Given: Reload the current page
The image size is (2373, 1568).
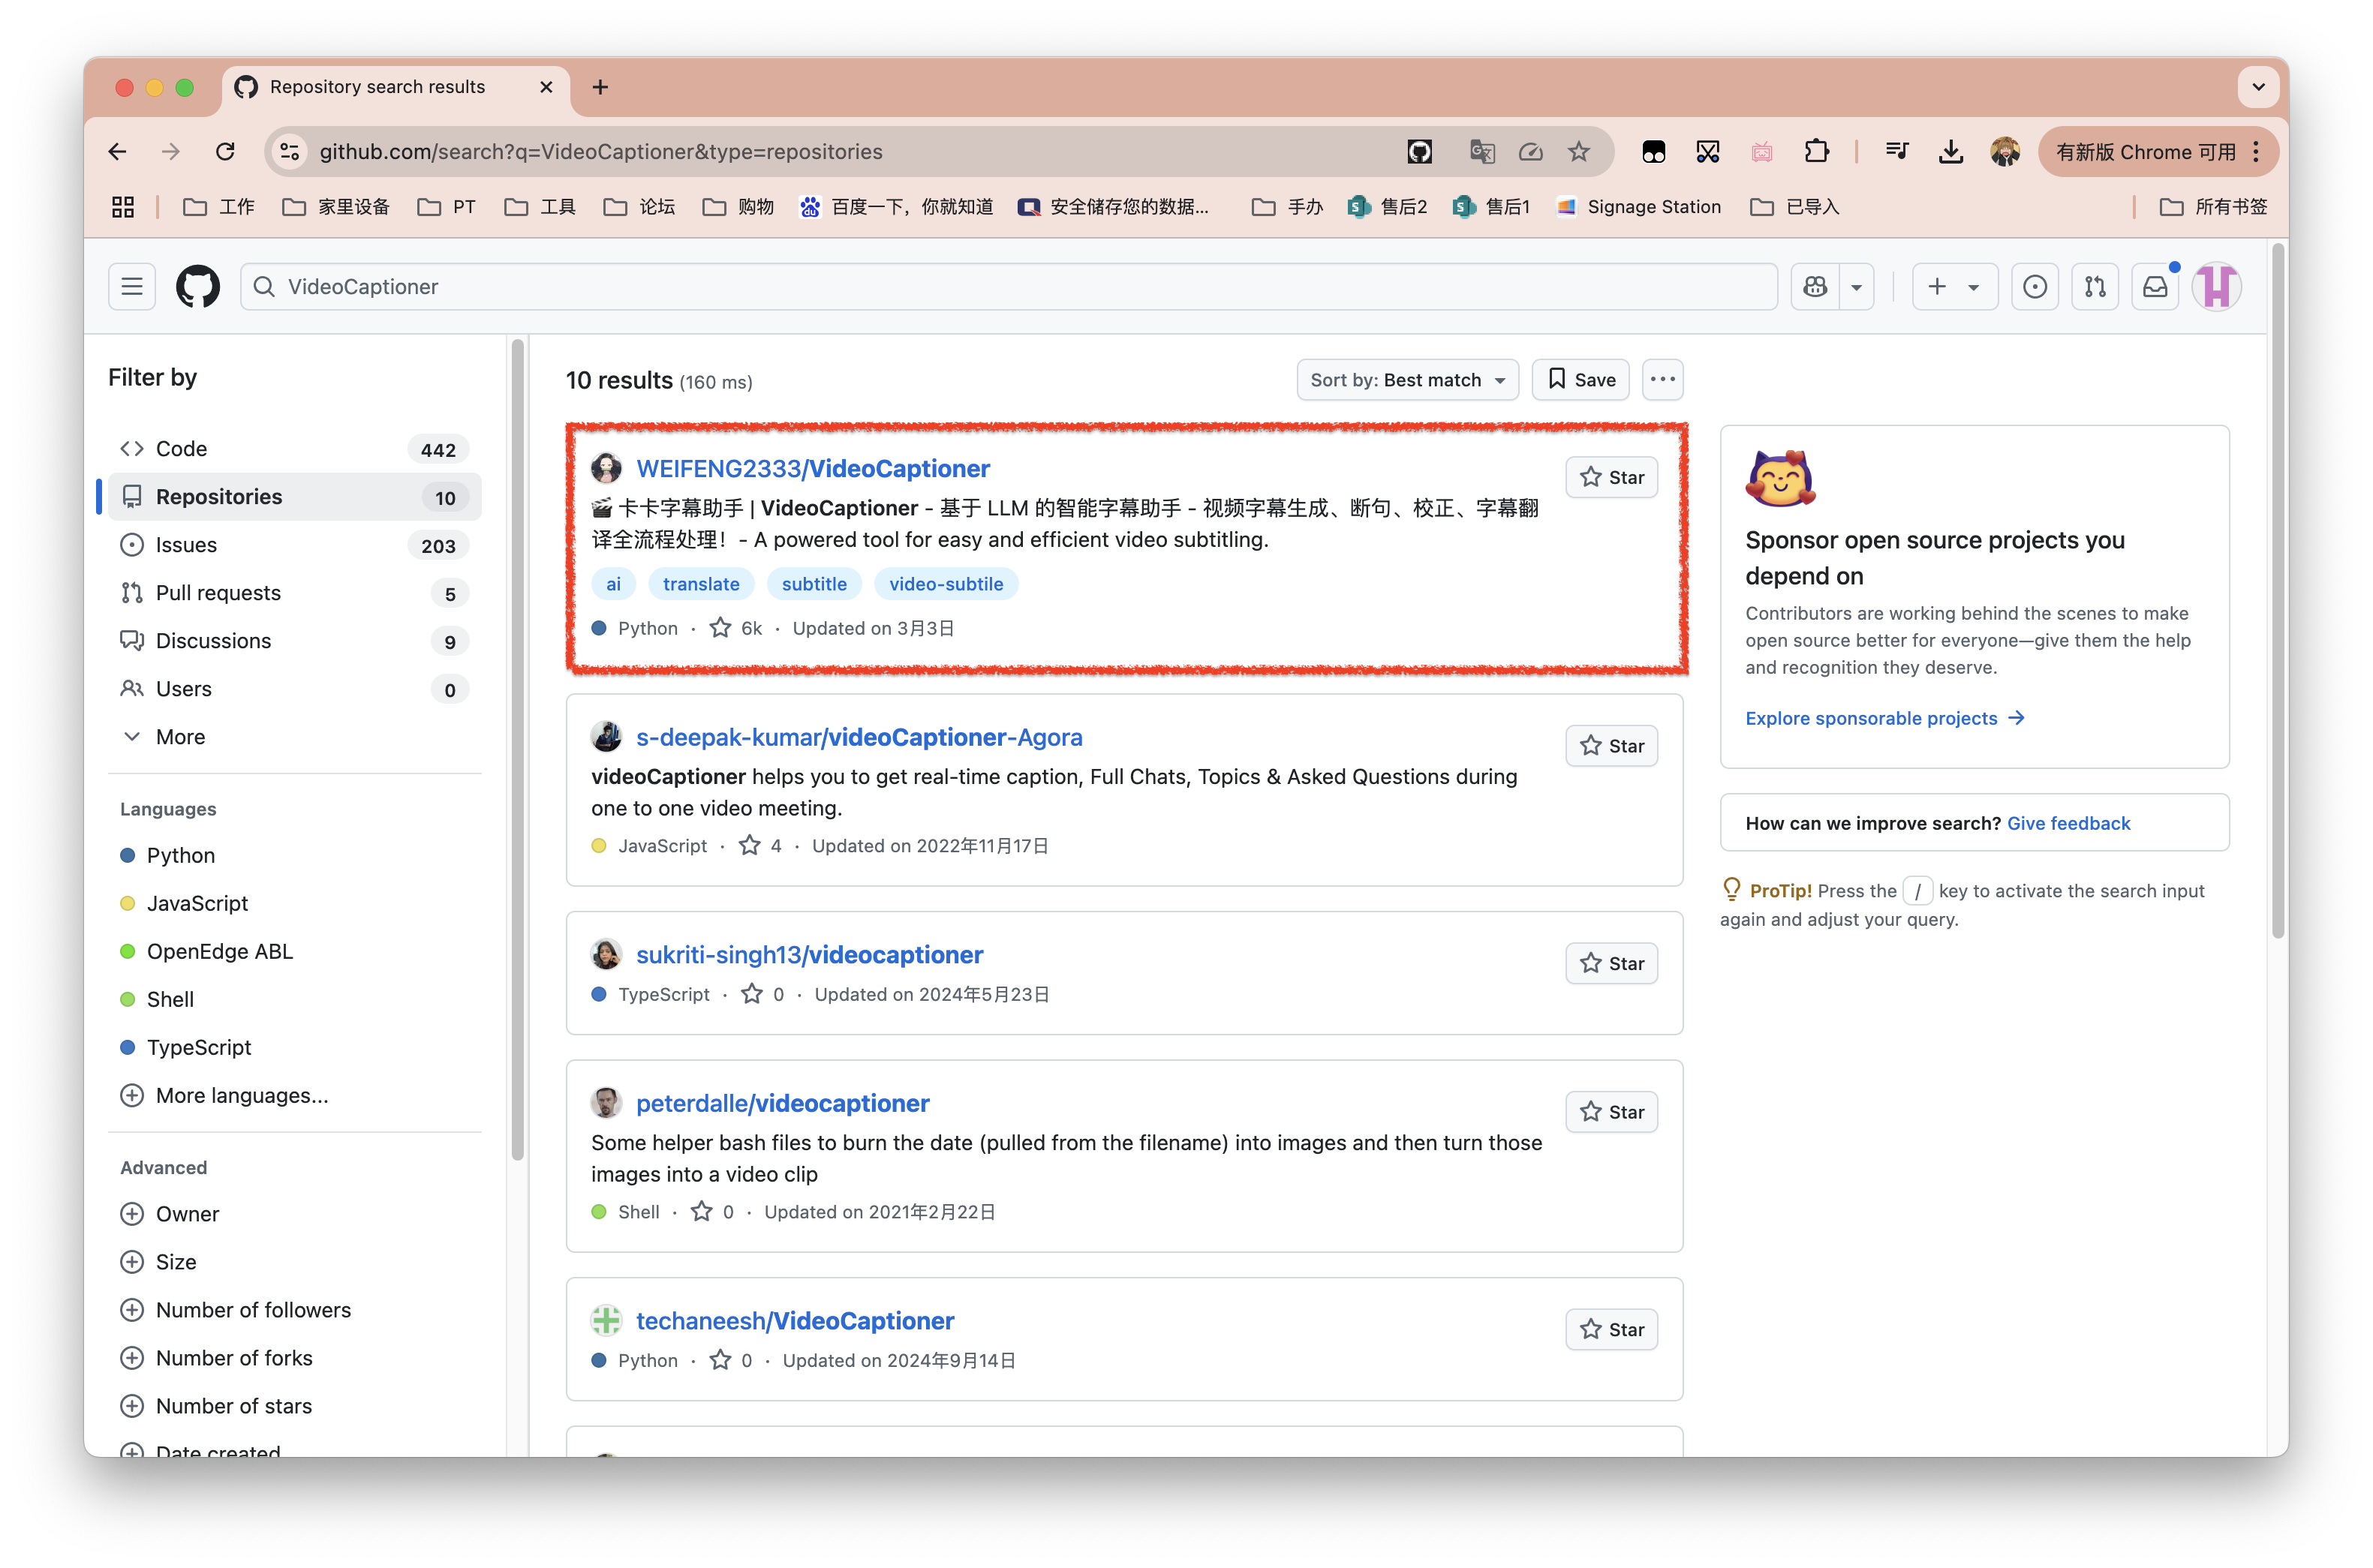Looking at the screenshot, I should (x=225, y=151).
